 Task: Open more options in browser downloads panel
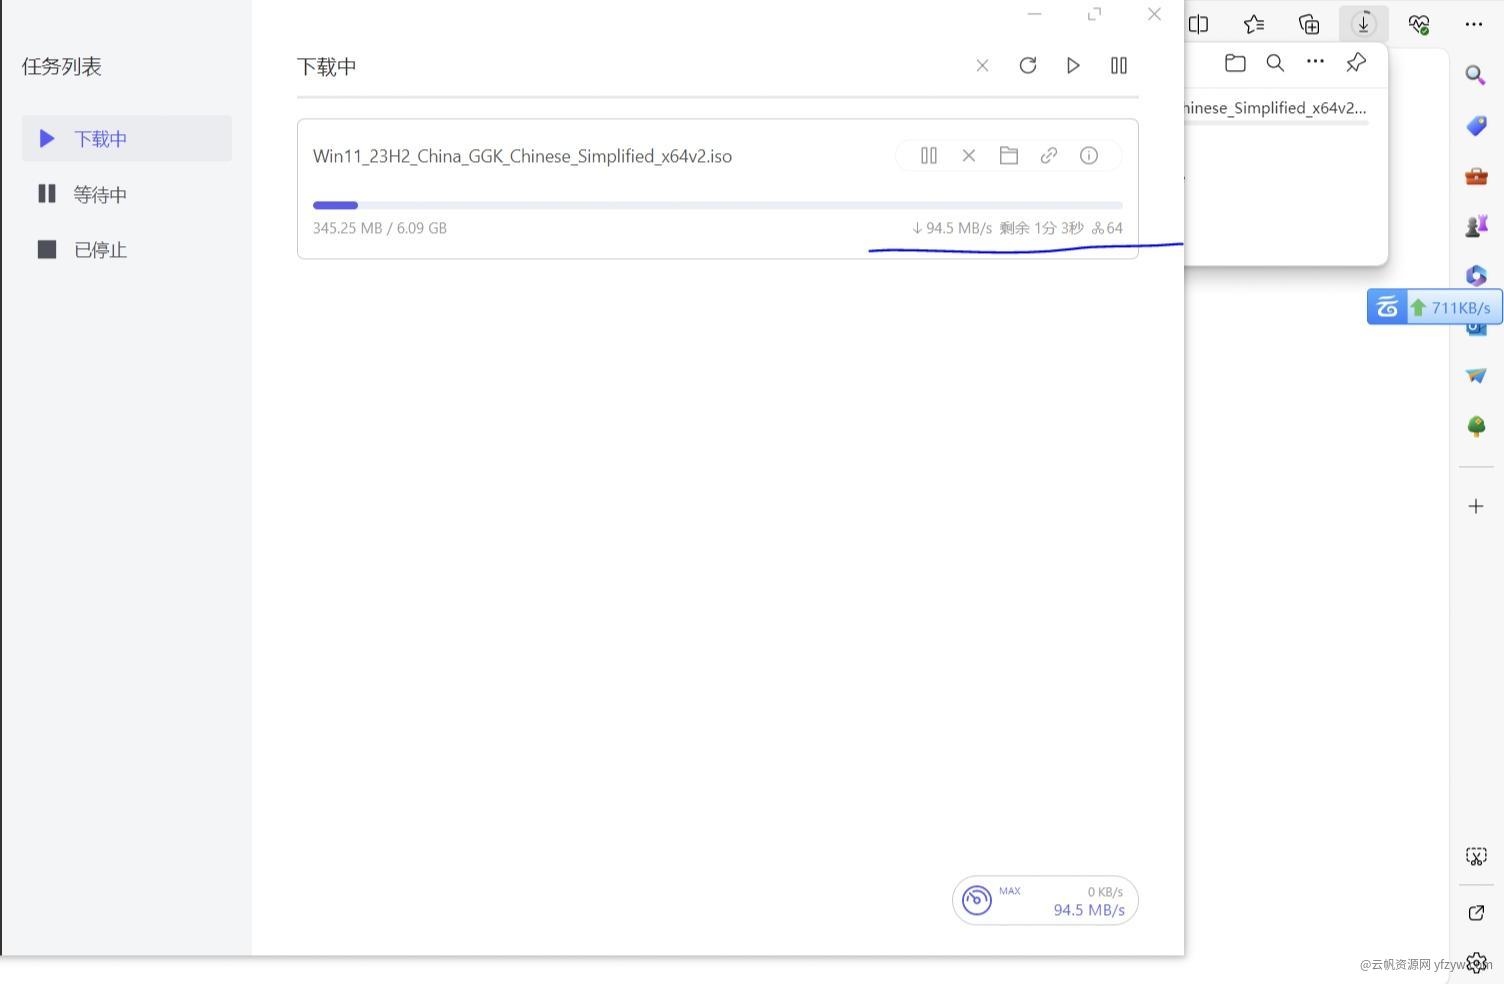(1315, 62)
